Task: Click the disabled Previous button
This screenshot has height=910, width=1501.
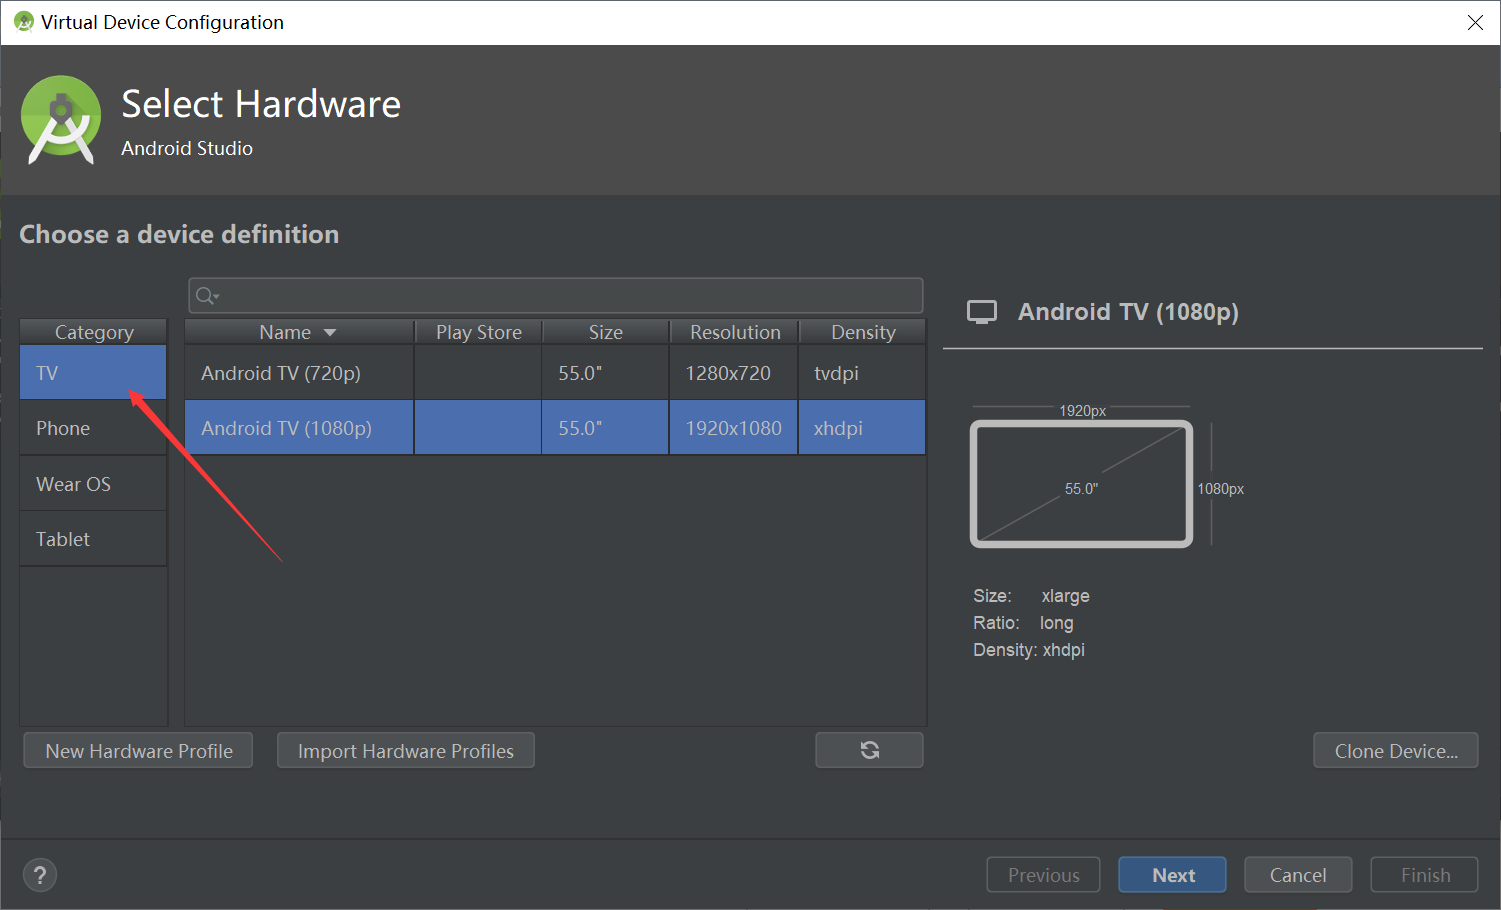Action: [1043, 875]
